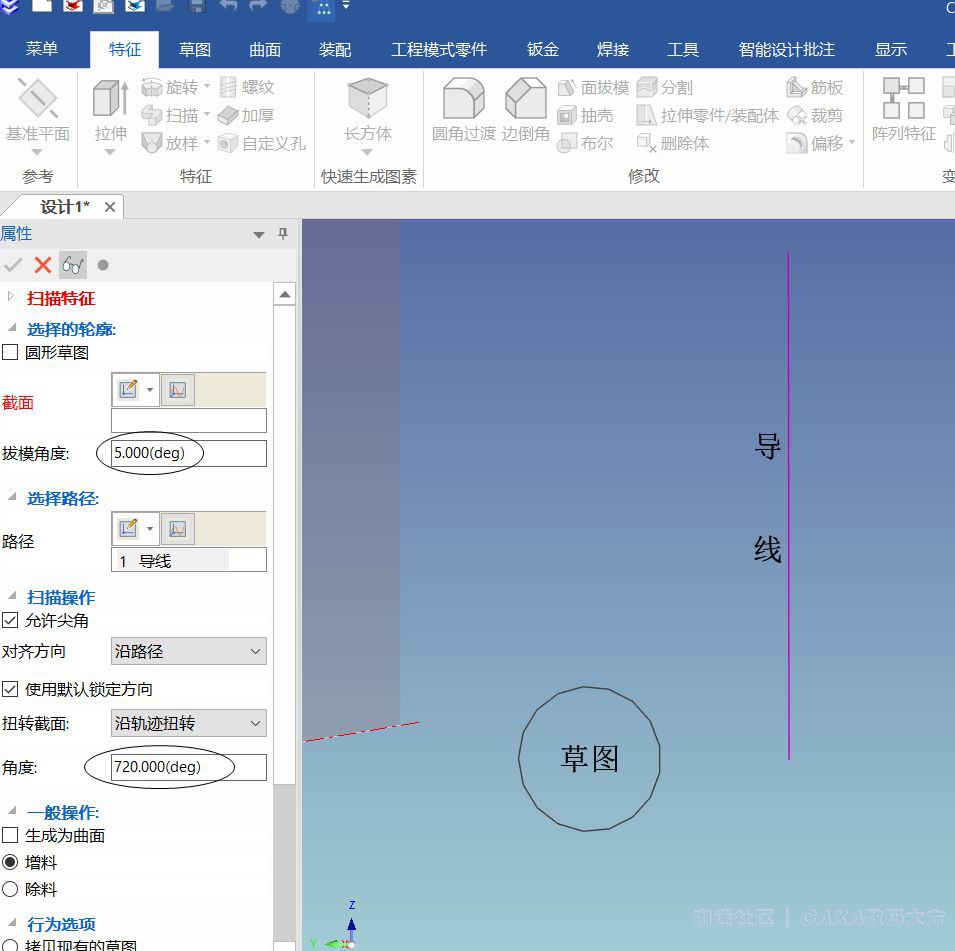This screenshot has height=951, width=955.
Task: Click the 阵列特征 pattern feature tool
Action: [x=903, y=110]
